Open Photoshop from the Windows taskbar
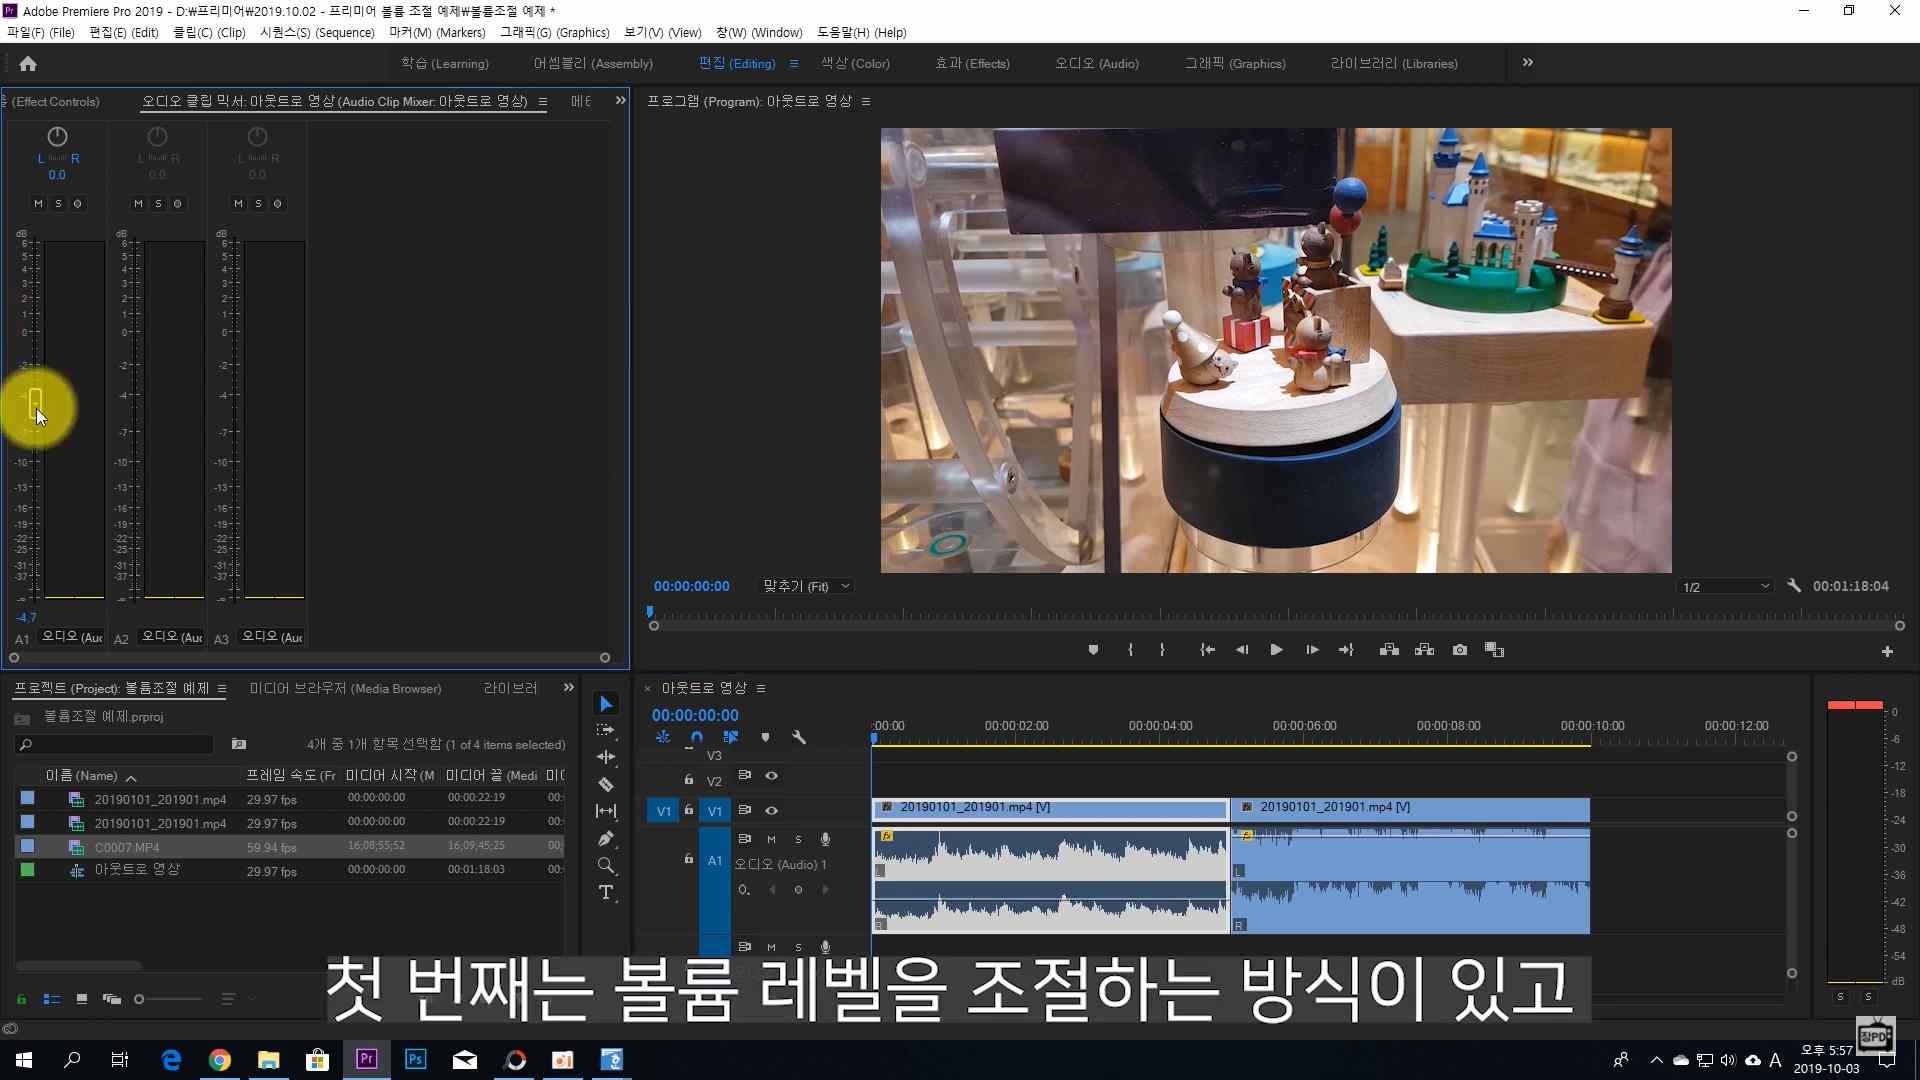The height and width of the screenshot is (1080, 1920). click(x=415, y=1060)
